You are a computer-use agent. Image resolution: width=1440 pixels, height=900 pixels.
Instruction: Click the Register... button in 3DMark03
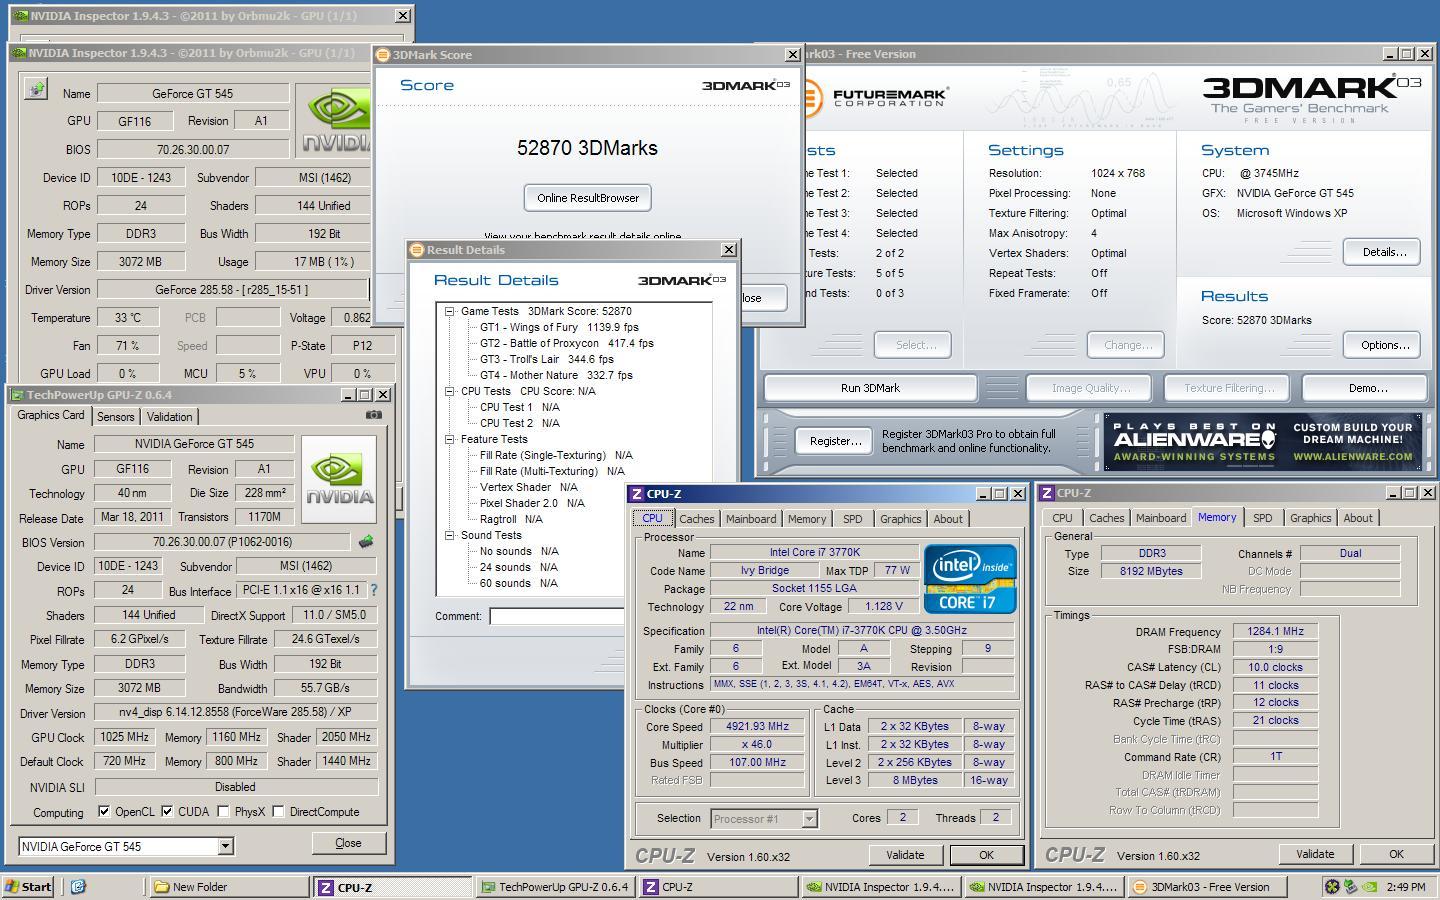click(835, 441)
